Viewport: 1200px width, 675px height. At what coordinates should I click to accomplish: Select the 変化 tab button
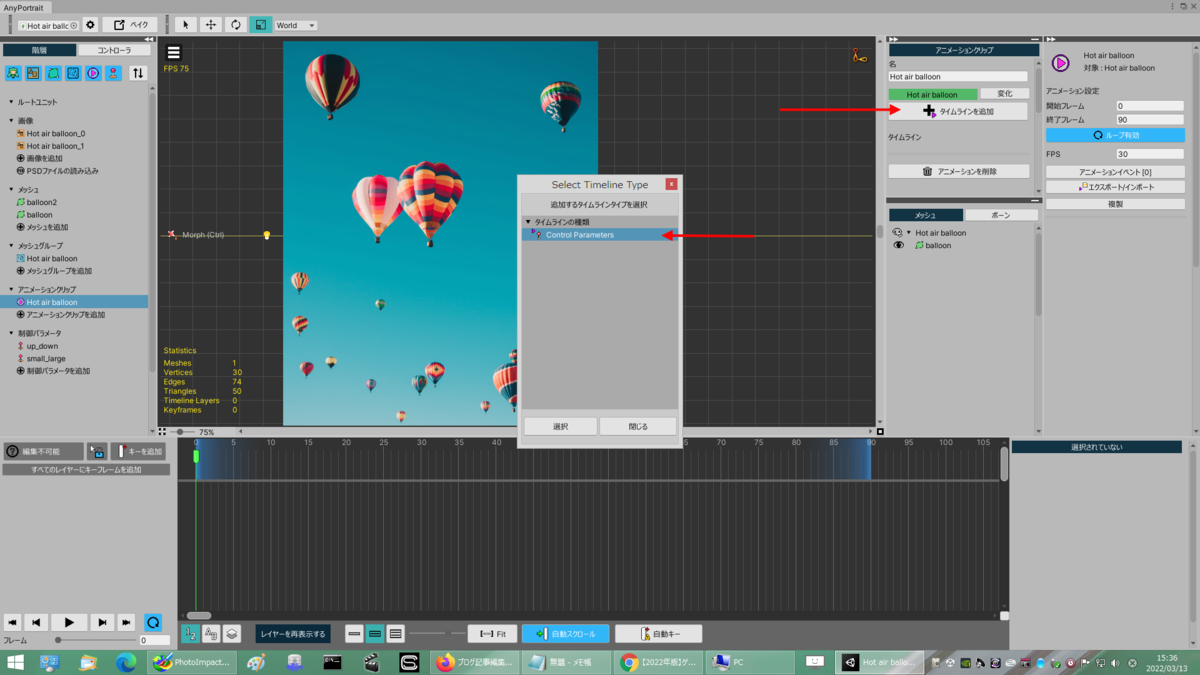[x=1004, y=94]
